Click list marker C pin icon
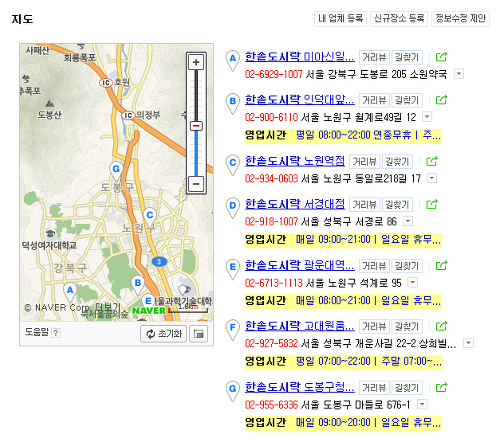The image size is (500, 438). point(233,165)
